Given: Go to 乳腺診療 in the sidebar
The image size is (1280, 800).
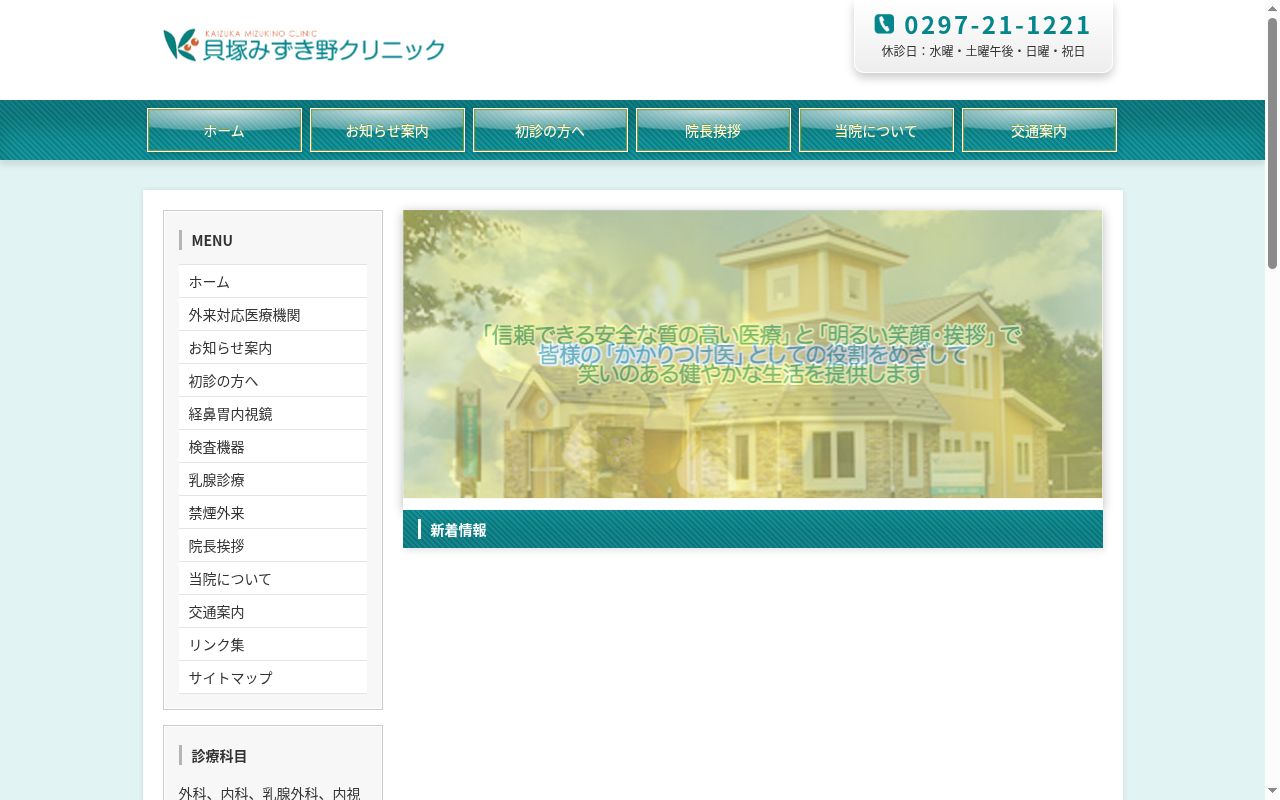Looking at the screenshot, I should coord(273,480).
